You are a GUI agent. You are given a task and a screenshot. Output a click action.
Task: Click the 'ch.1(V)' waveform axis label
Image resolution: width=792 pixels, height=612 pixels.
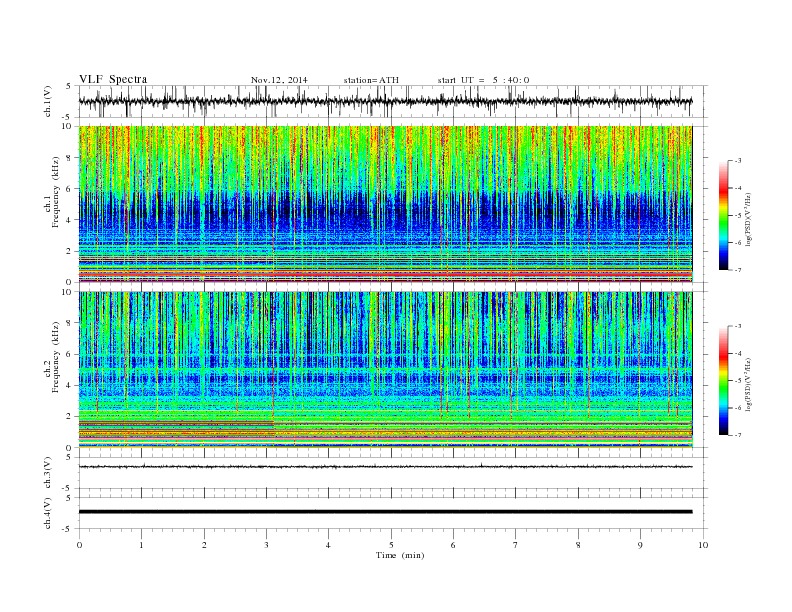tap(48, 101)
